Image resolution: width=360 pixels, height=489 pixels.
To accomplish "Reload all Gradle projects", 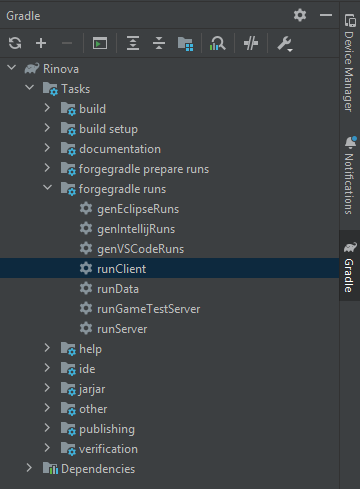I will tap(15, 43).
